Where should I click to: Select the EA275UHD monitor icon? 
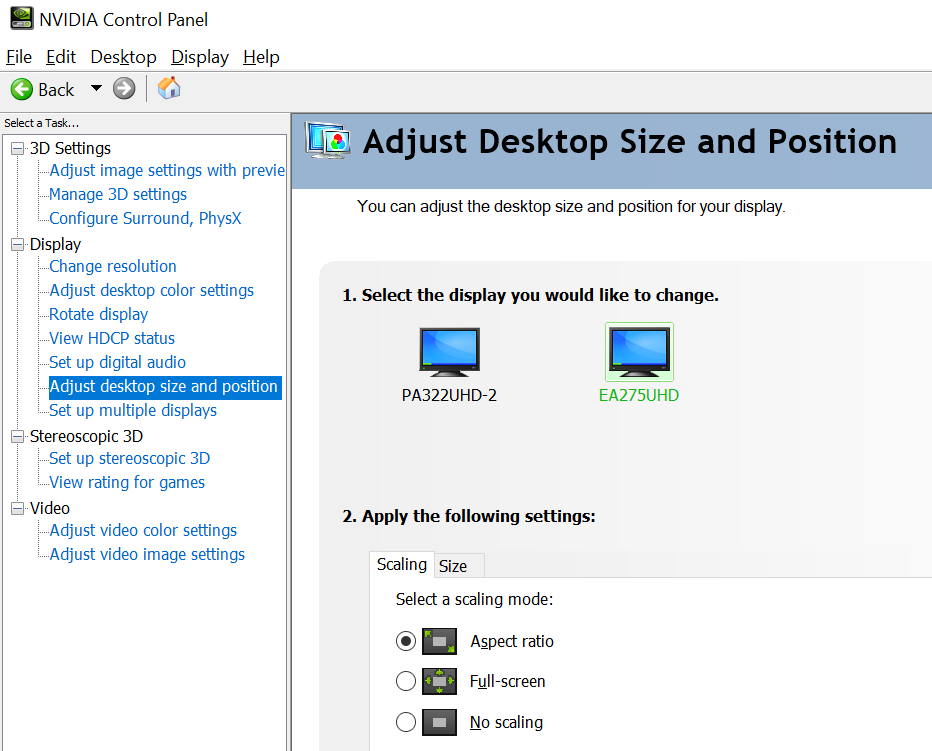639,352
